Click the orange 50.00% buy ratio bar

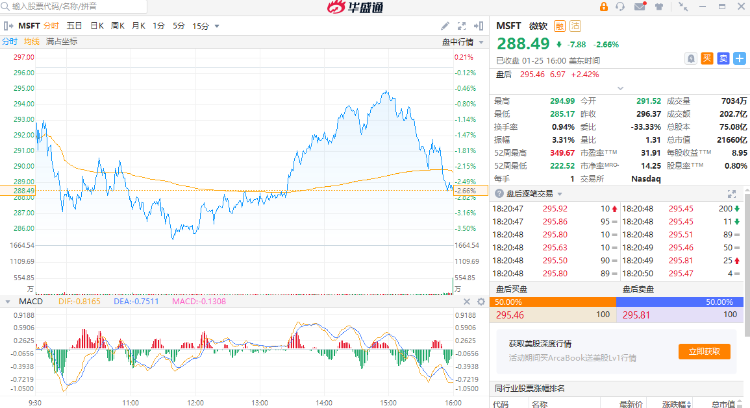(552, 302)
